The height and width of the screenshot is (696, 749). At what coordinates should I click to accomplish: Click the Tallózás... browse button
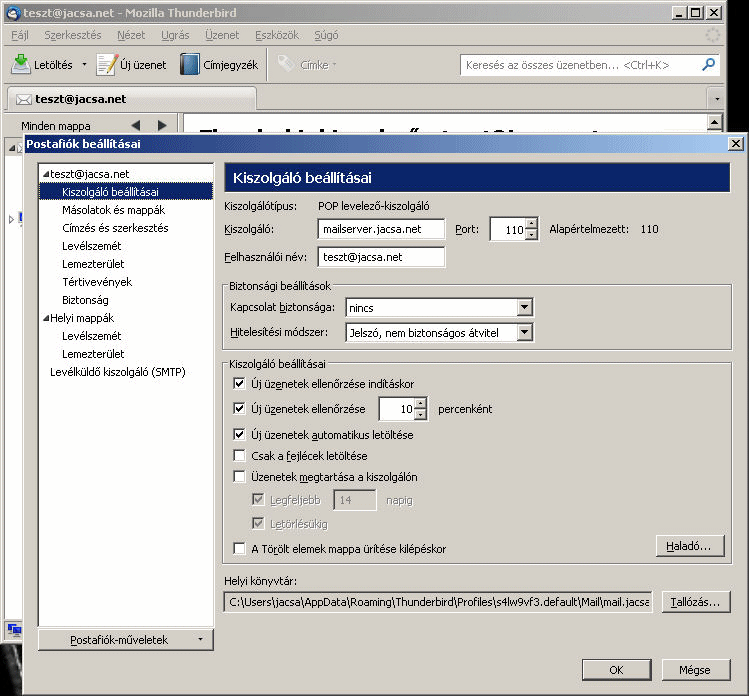[x=696, y=602]
